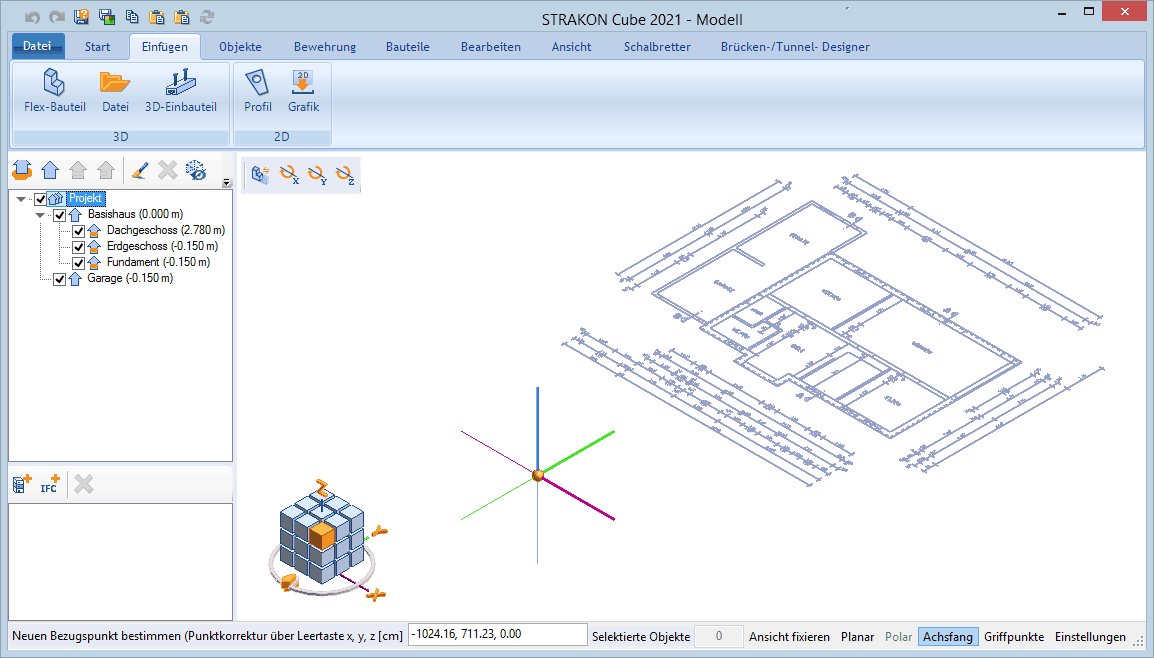Screen dimensions: 1154x658
Task: Click the grey X delete icon in lower panel
Action: pyautogui.click(x=84, y=484)
